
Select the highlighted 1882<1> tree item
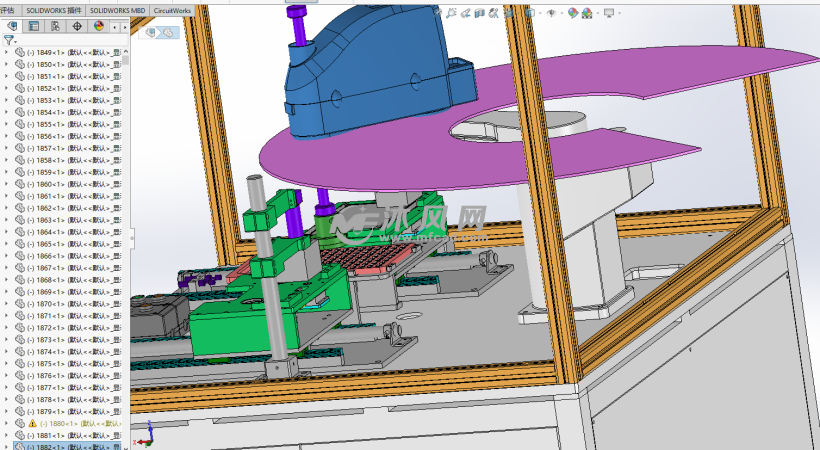[x=70, y=447]
